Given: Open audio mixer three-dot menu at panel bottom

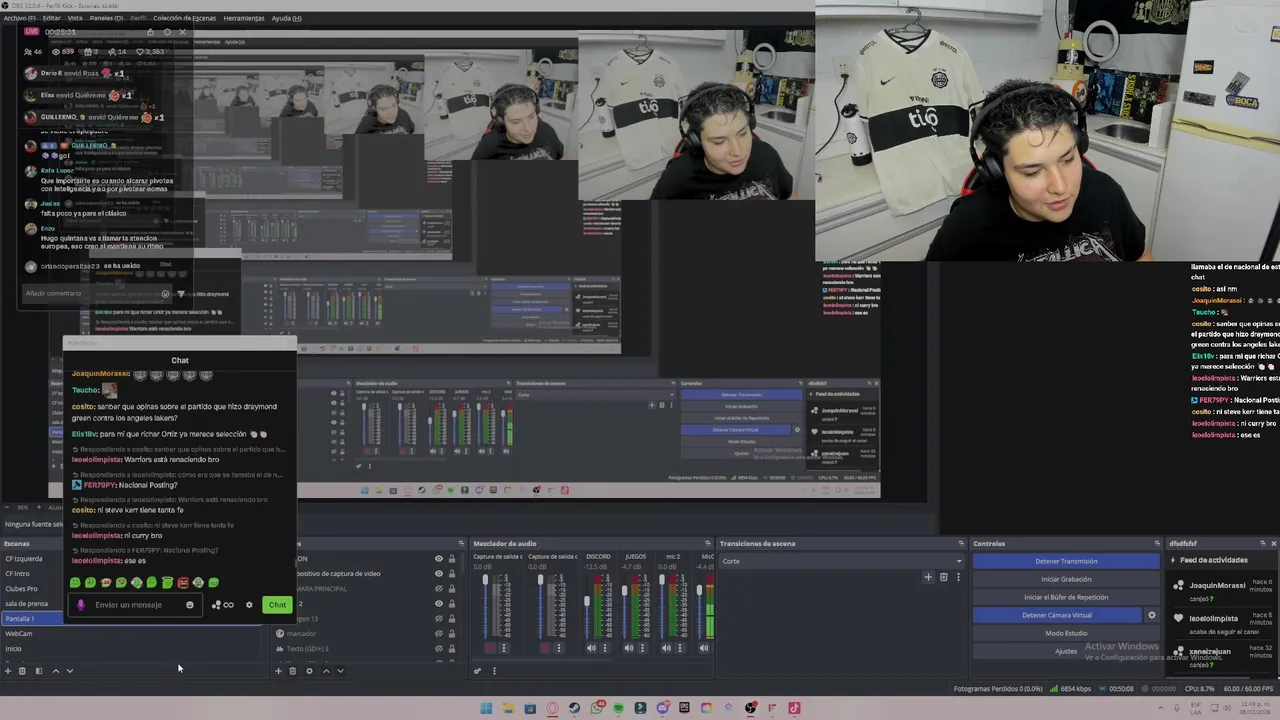Looking at the screenshot, I should coord(493,671).
